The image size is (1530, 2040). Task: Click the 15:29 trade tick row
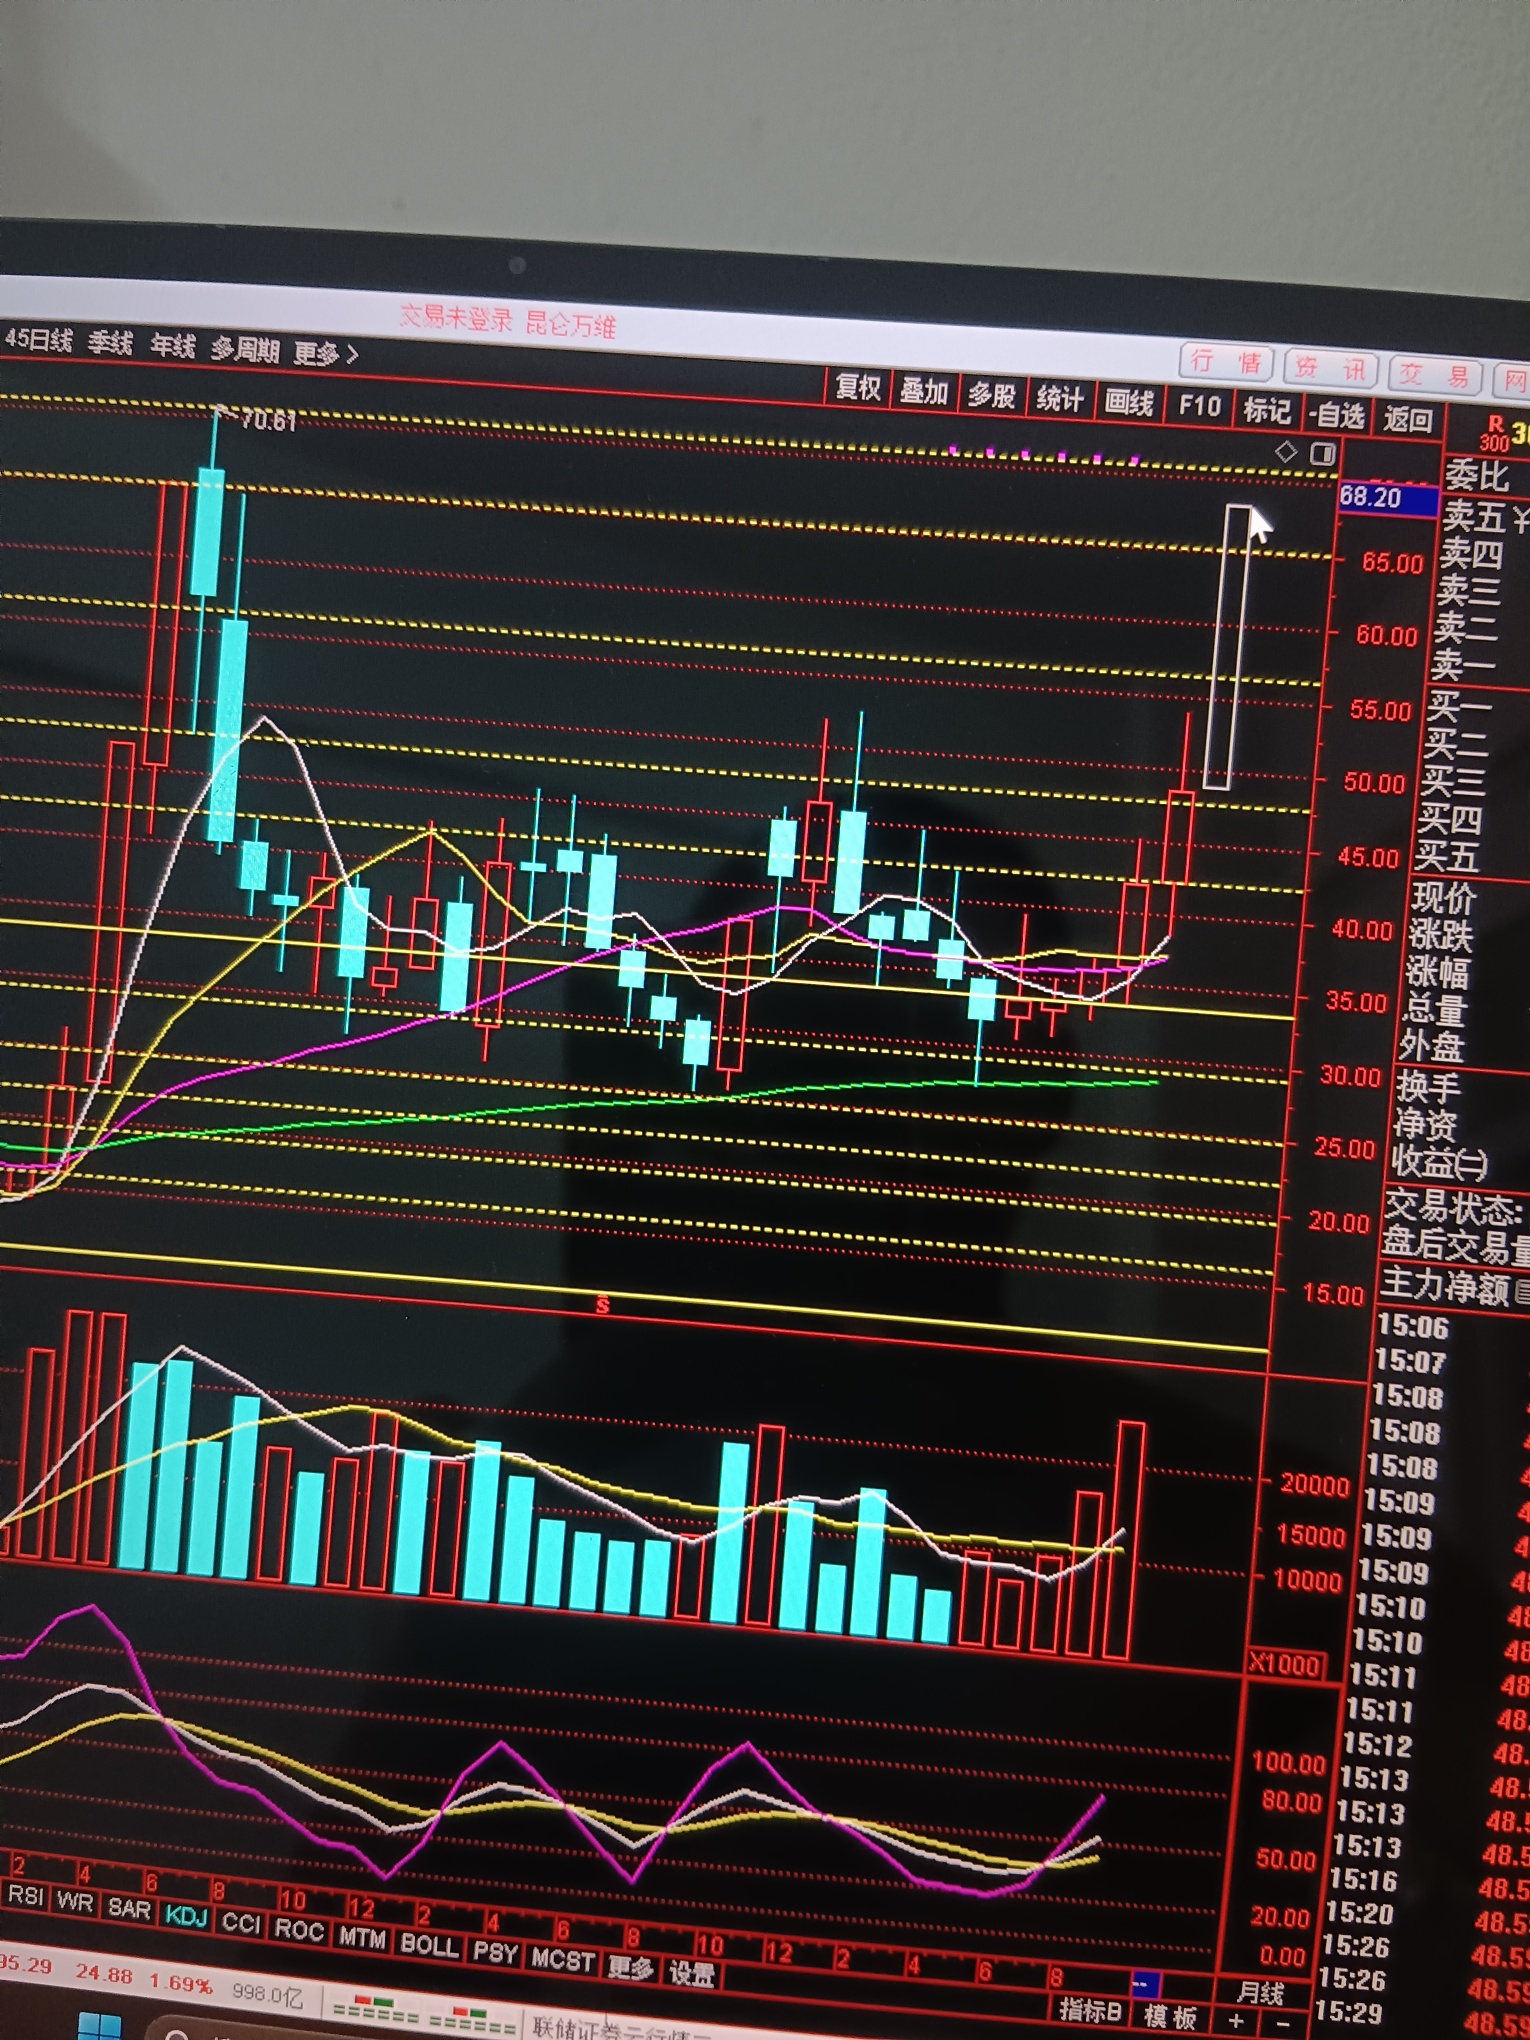(1349, 2012)
